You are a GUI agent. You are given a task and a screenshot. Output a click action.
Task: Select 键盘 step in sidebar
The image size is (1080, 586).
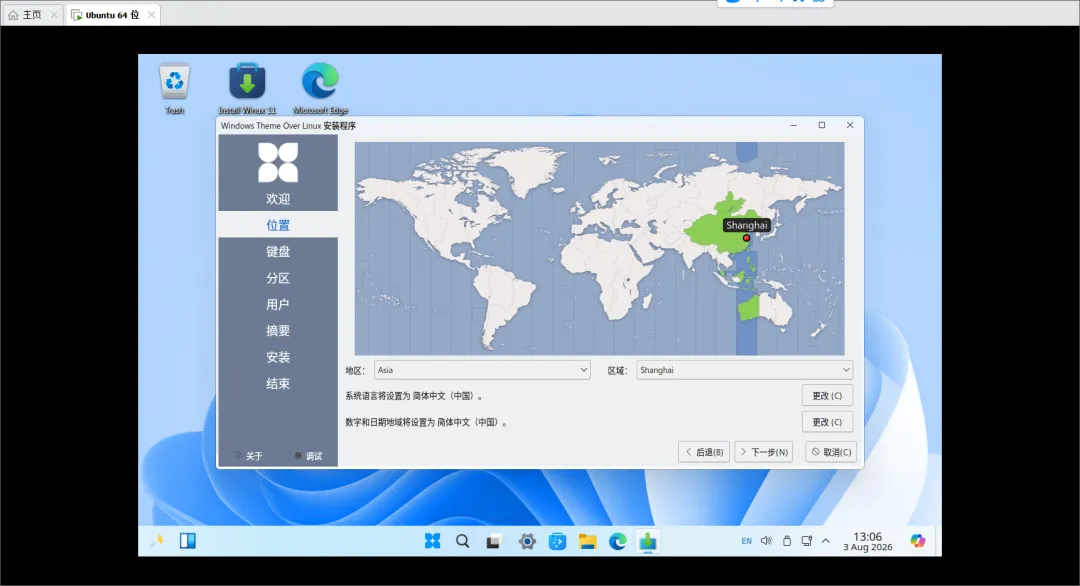coord(278,251)
